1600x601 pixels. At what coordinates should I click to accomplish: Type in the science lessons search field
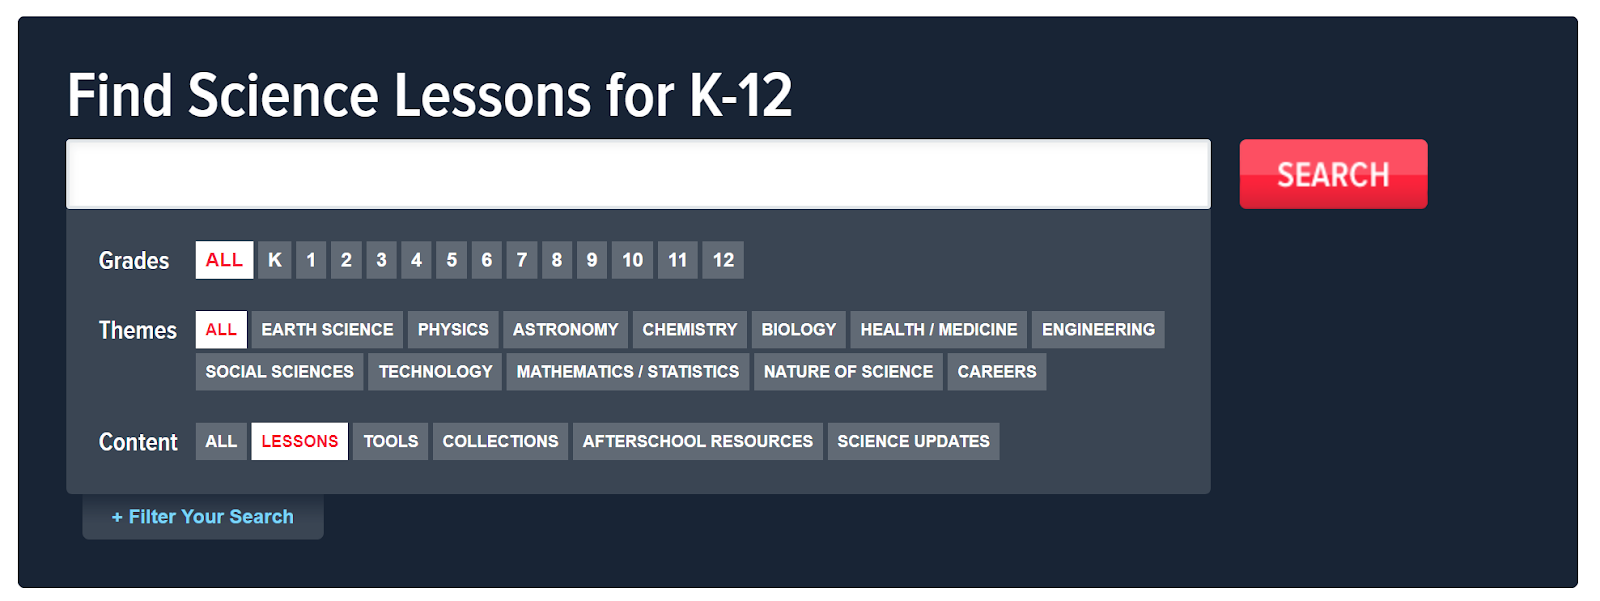tap(638, 174)
